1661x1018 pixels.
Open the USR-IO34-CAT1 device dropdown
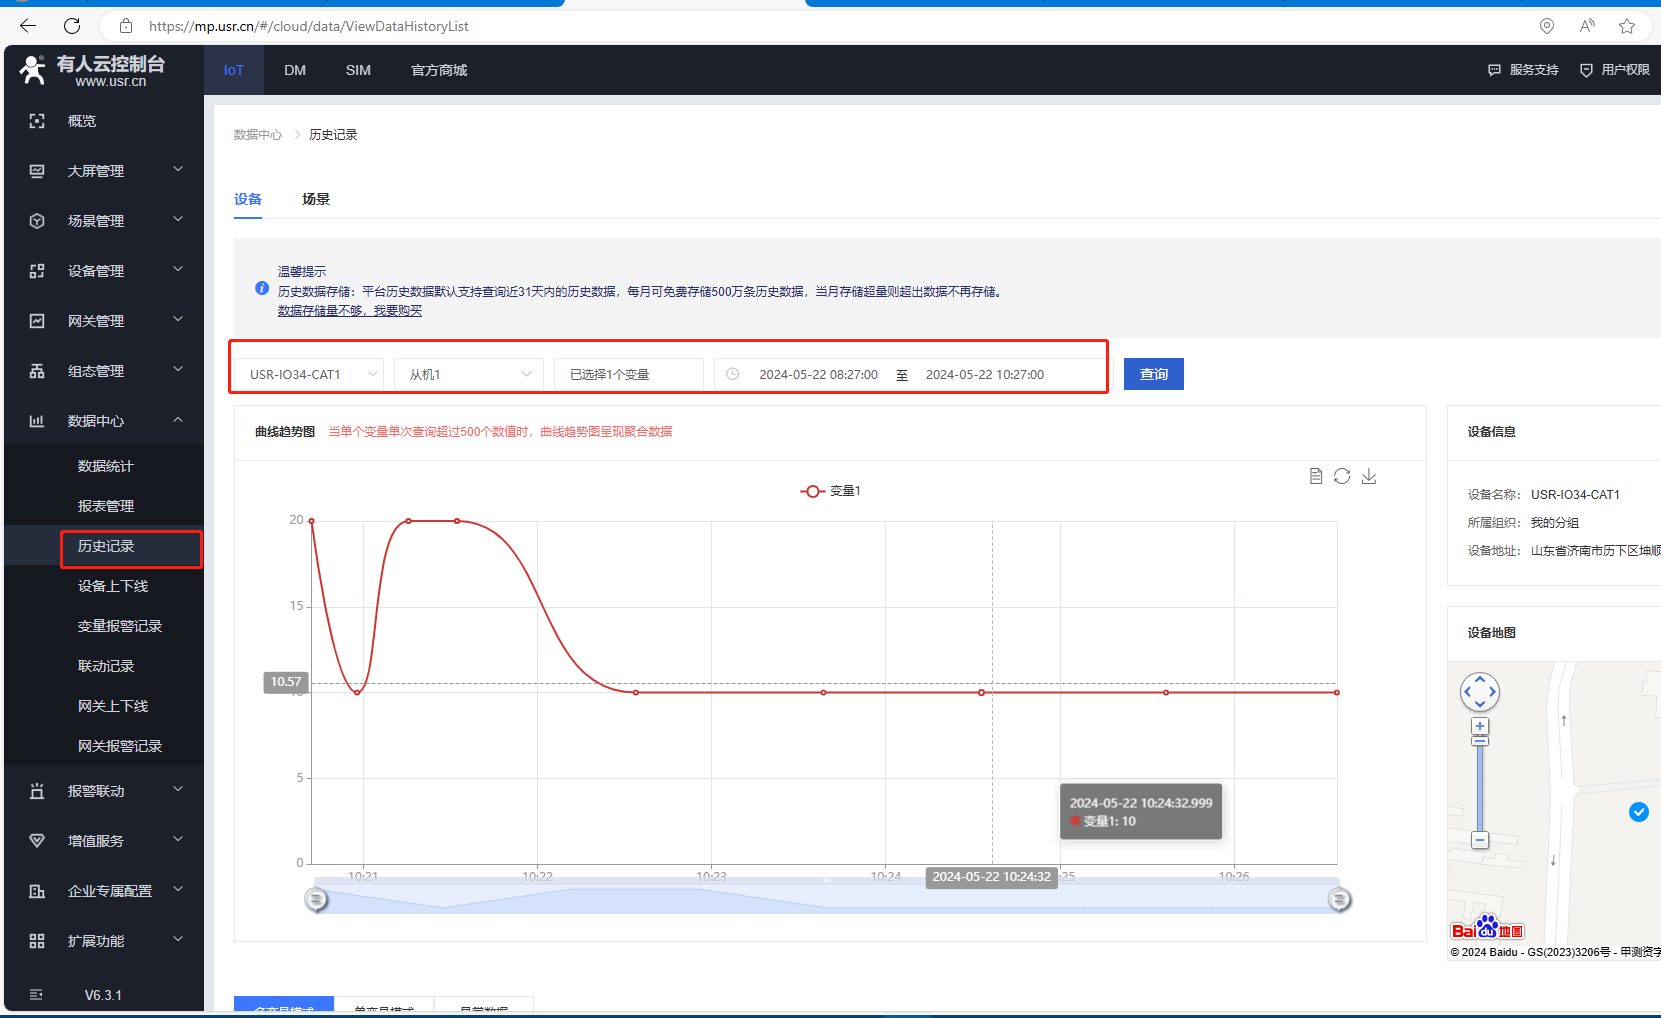pyautogui.click(x=308, y=374)
